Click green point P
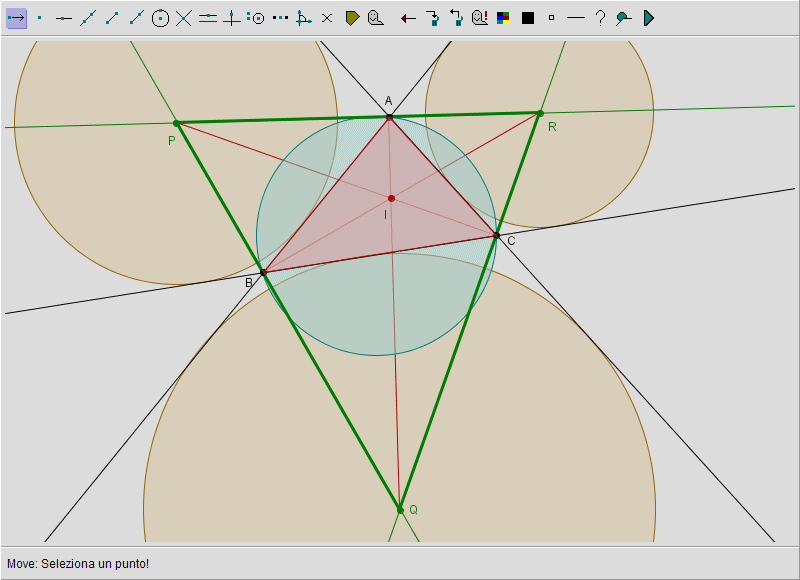Screen dimensions: 800x580 (x=177, y=123)
